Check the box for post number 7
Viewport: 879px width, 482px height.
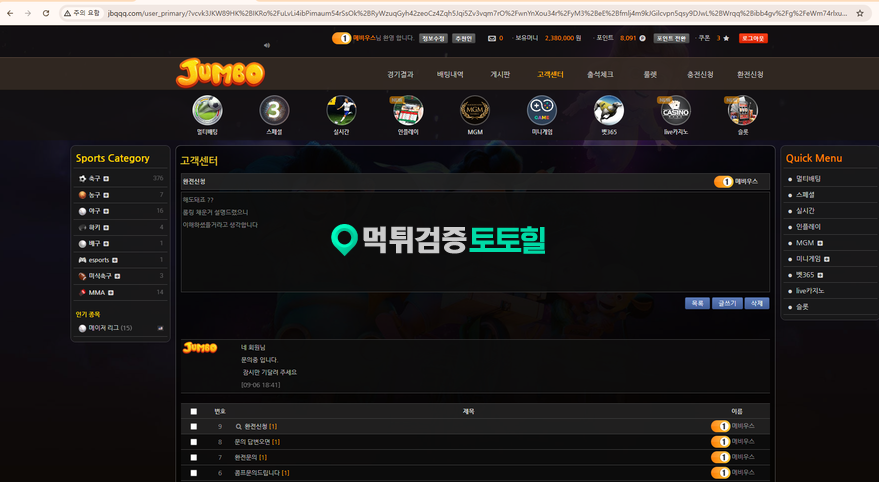(x=193, y=457)
